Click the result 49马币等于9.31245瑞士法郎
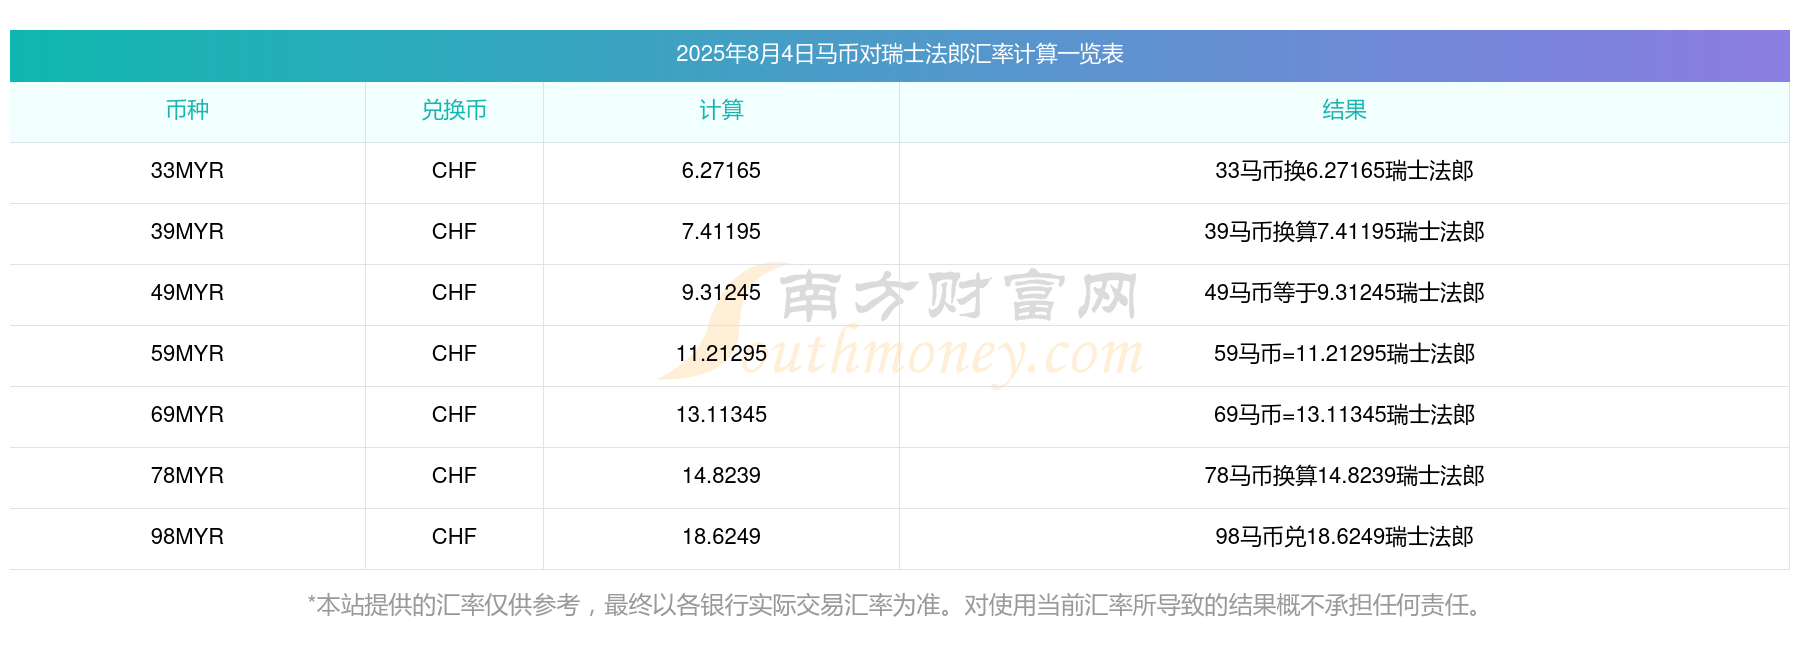This screenshot has width=1800, height=650. 1344,293
